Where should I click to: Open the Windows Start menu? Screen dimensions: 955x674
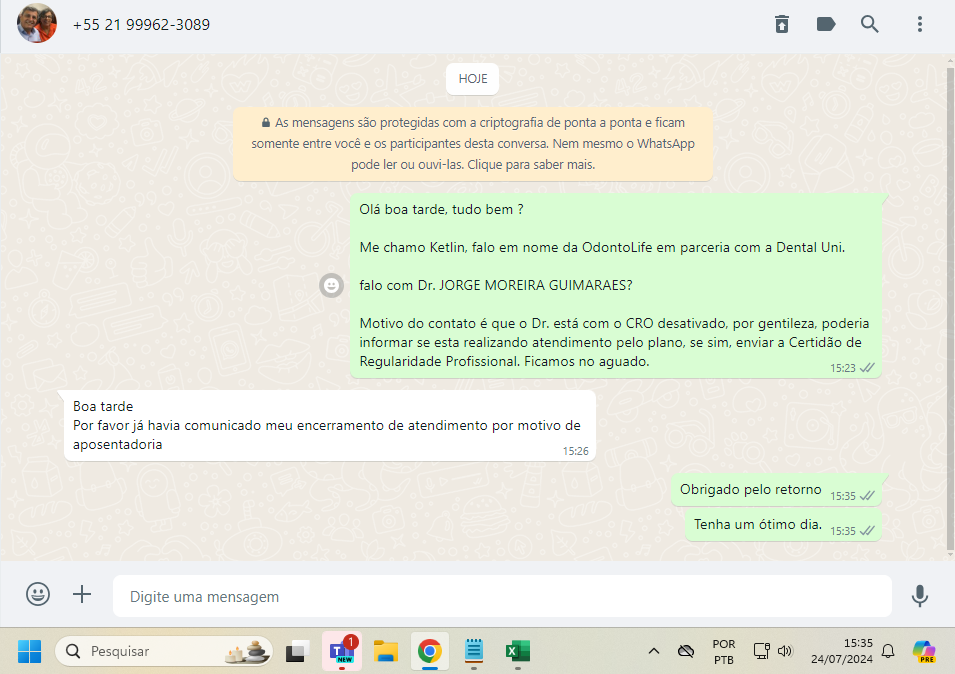29,651
